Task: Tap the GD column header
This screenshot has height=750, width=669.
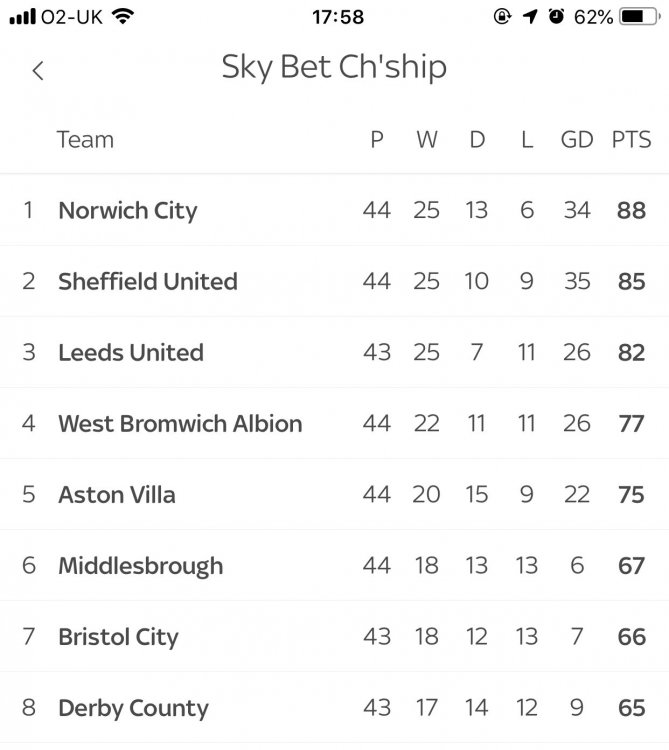Action: 577,140
